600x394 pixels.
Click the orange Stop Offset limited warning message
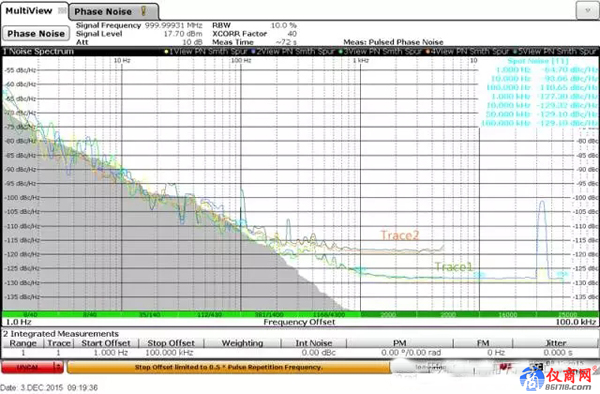(x=228, y=367)
